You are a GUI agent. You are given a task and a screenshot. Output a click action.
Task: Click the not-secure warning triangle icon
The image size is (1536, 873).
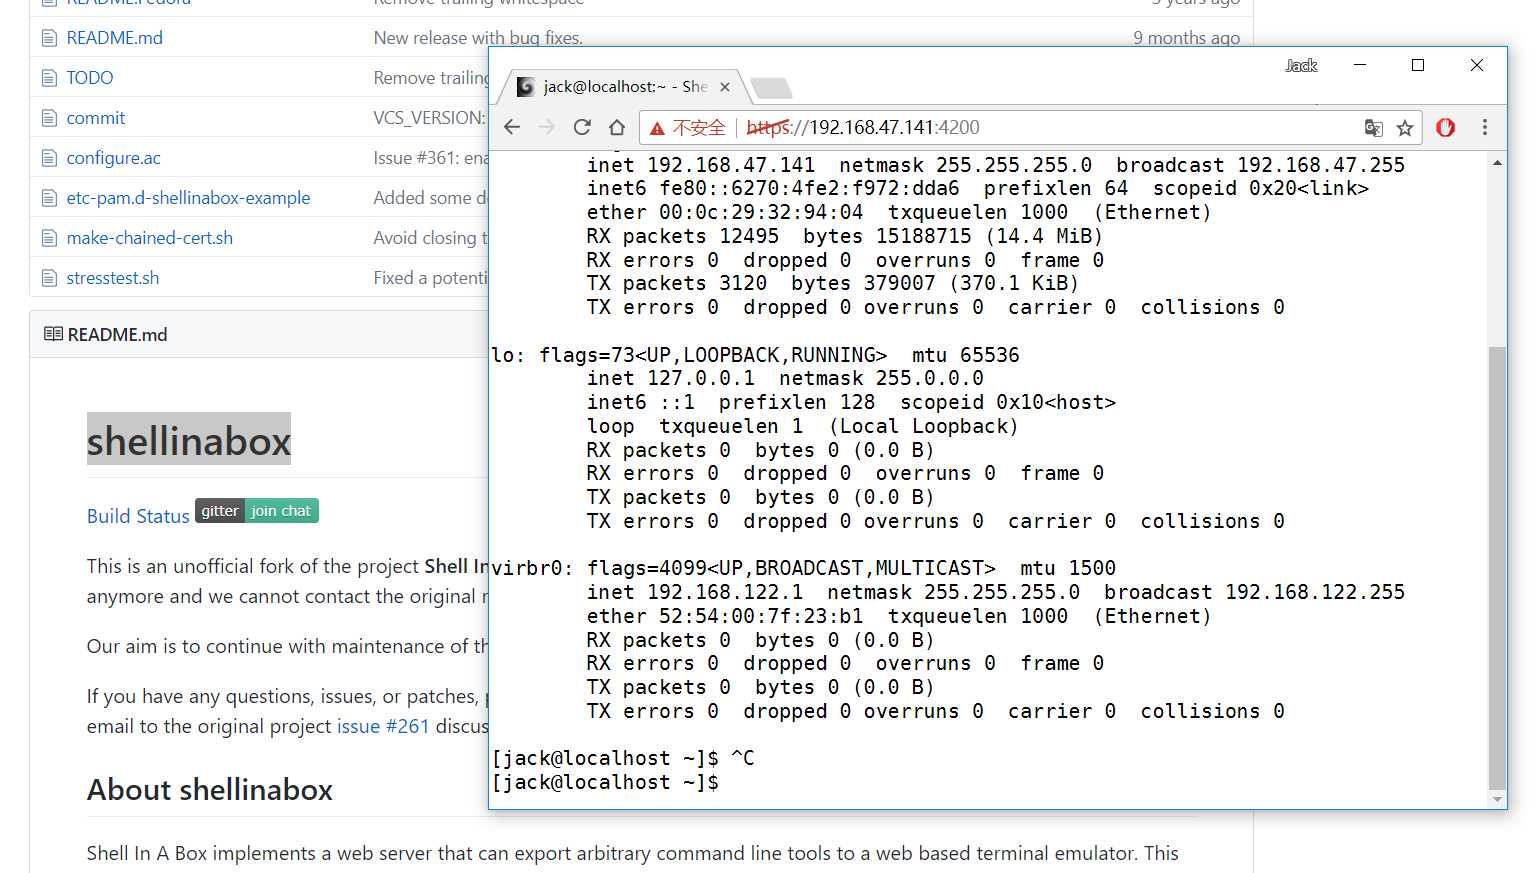point(657,128)
